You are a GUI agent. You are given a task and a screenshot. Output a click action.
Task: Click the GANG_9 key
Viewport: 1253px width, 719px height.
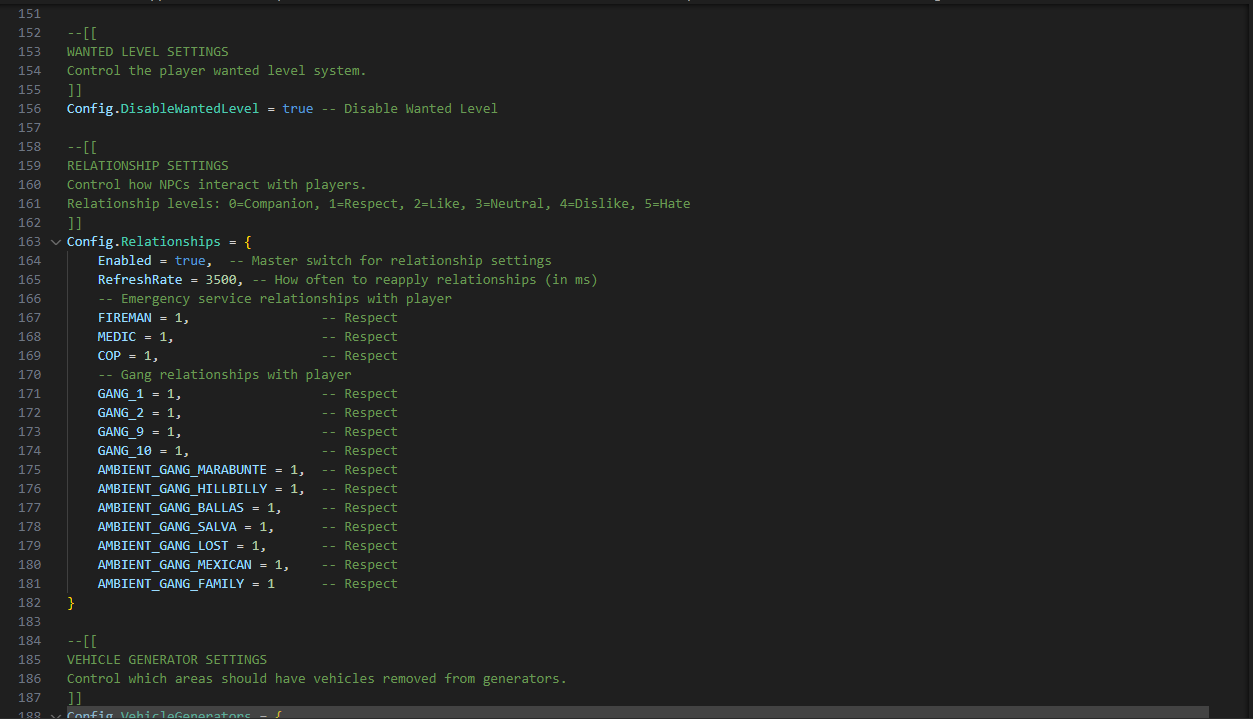121,432
